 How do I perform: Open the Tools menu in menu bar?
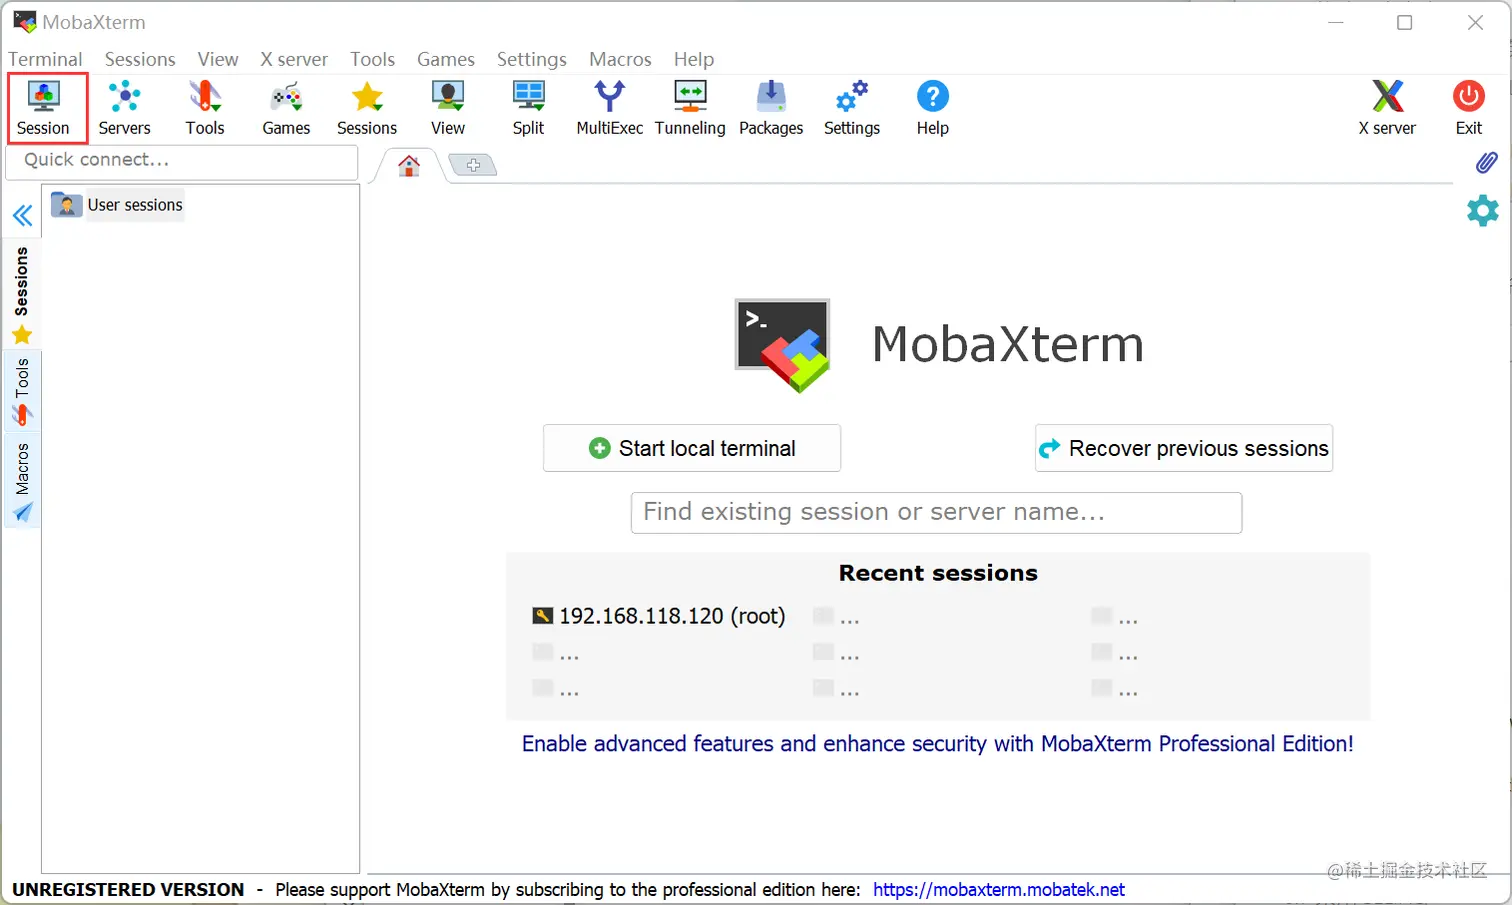(x=372, y=59)
